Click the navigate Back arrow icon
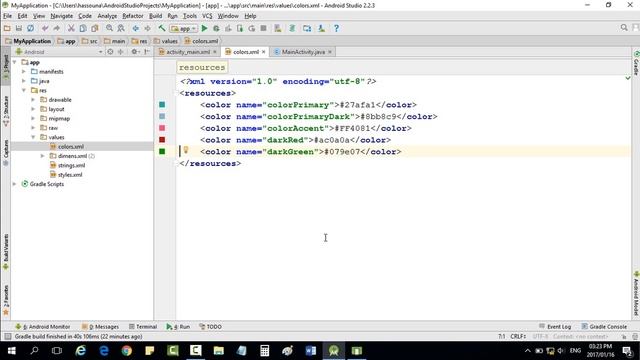Image resolution: width=640 pixels, height=360 pixels. (x=136, y=28)
